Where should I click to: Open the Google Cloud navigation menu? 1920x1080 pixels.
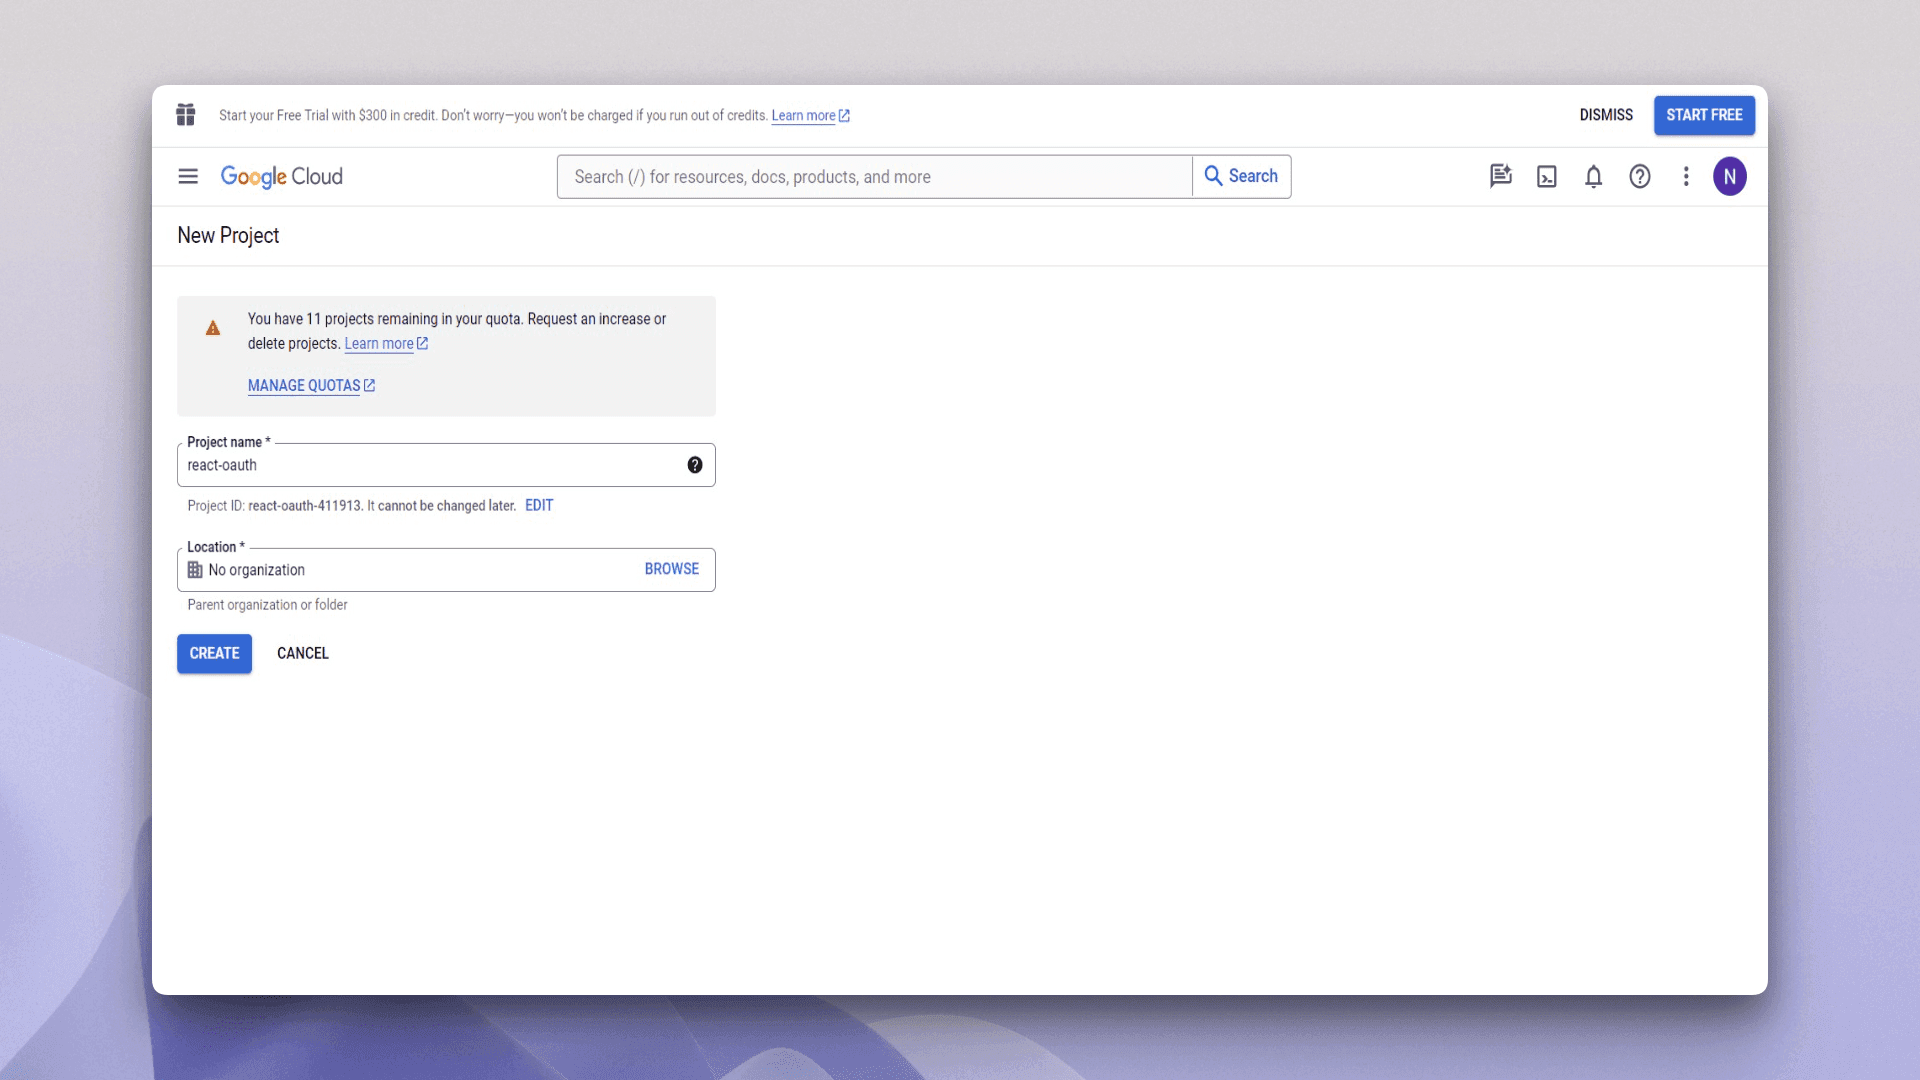point(187,176)
